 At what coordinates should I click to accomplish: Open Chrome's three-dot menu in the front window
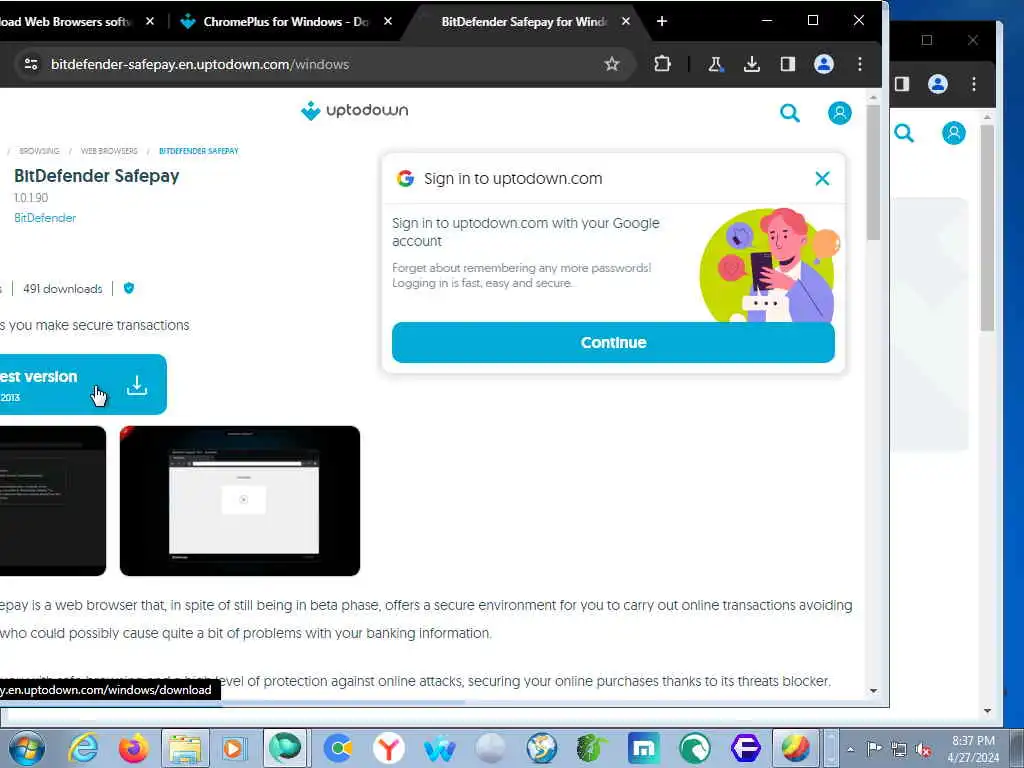coord(859,64)
